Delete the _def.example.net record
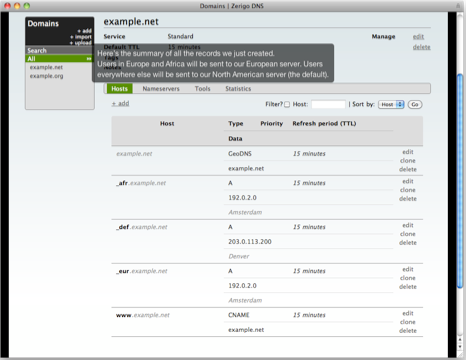Viewport: 466px width, 360px height. (x=408, y=243)
